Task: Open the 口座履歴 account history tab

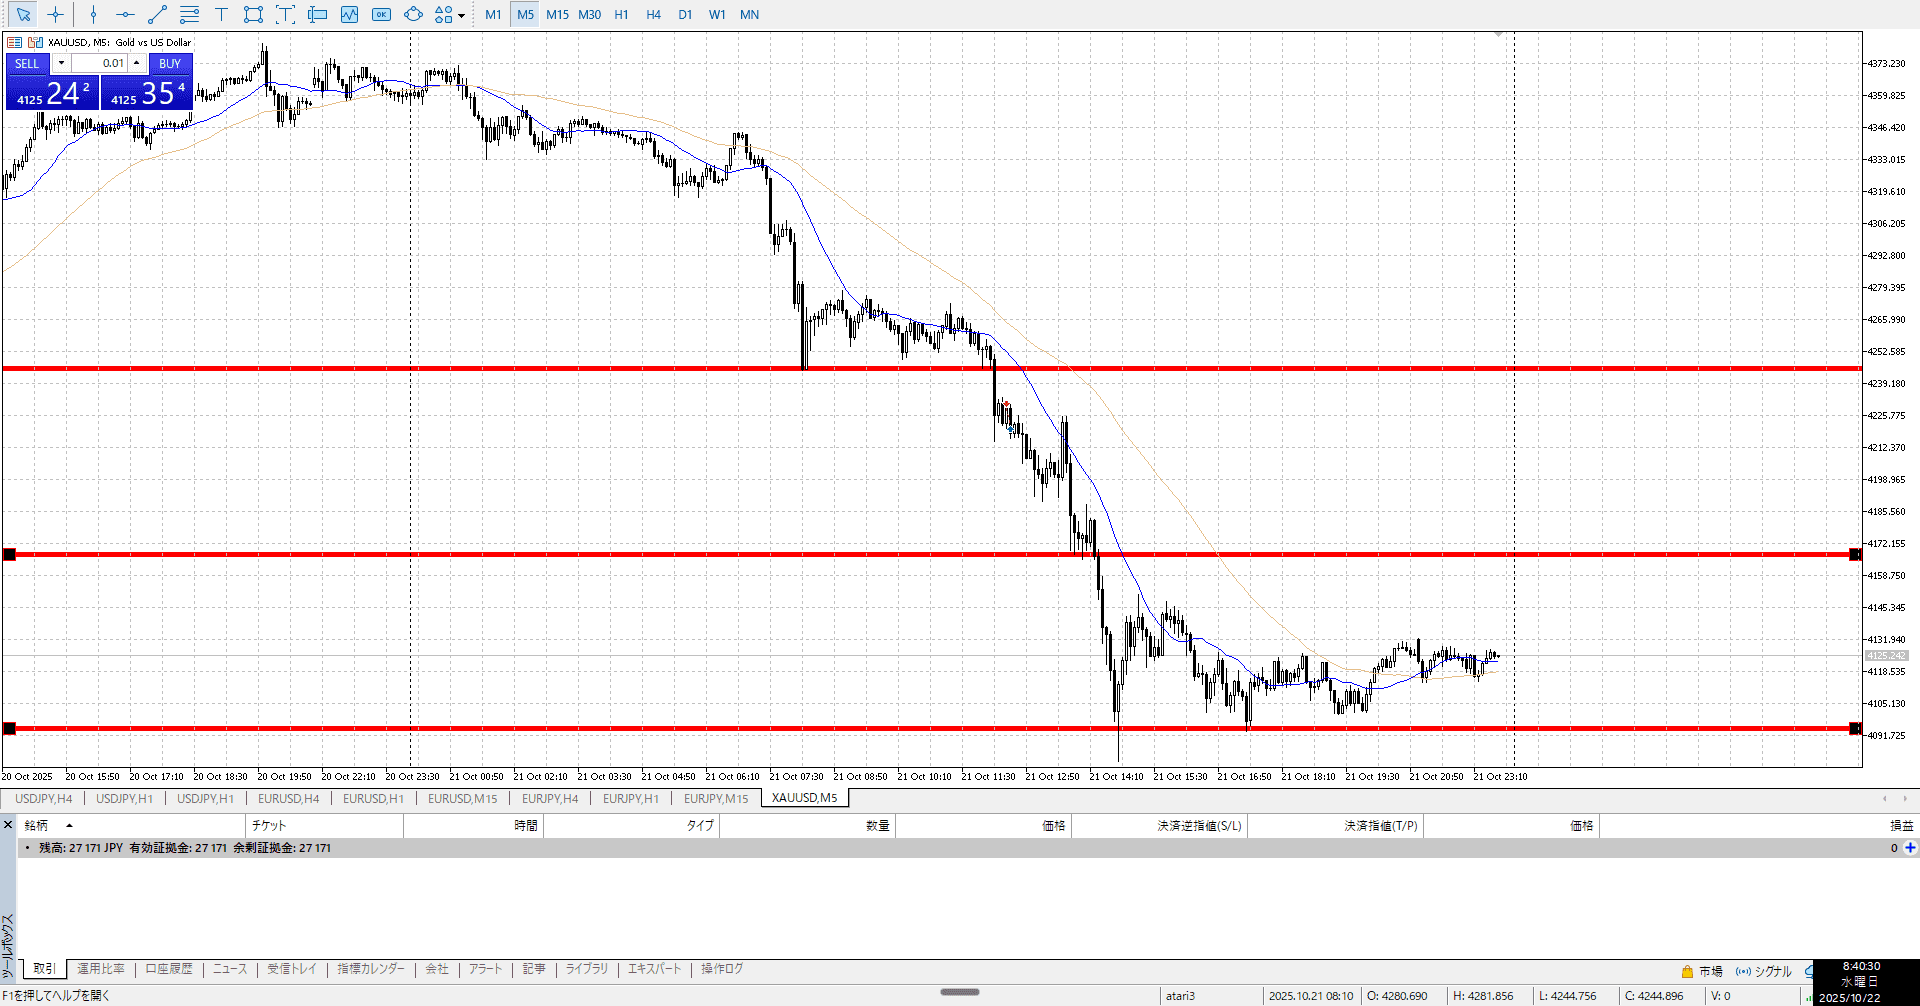Action: [x=168, y=969]
